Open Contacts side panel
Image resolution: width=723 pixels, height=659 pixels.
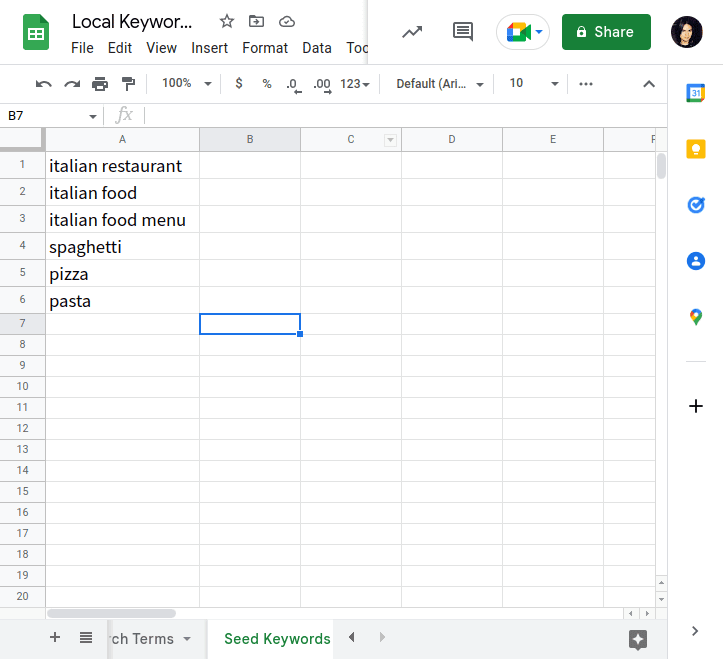click(695, 261)
